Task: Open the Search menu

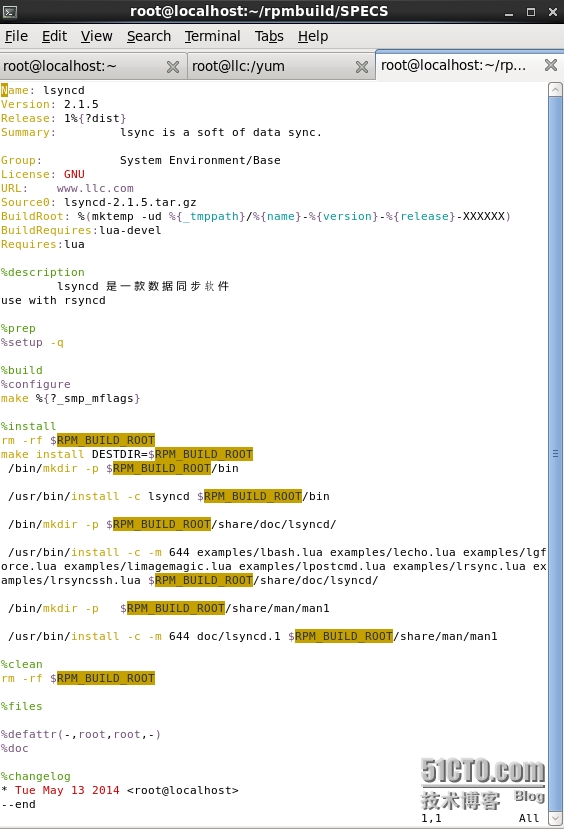Action: click(149, 36)
